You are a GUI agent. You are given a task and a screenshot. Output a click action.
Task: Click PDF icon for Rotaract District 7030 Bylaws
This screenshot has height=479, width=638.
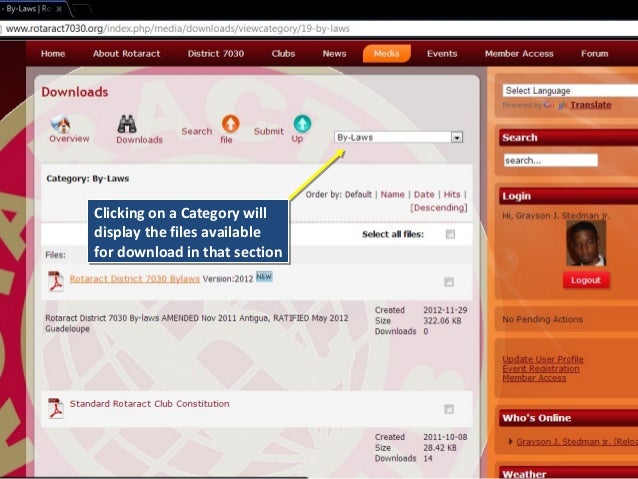point(56,281)
